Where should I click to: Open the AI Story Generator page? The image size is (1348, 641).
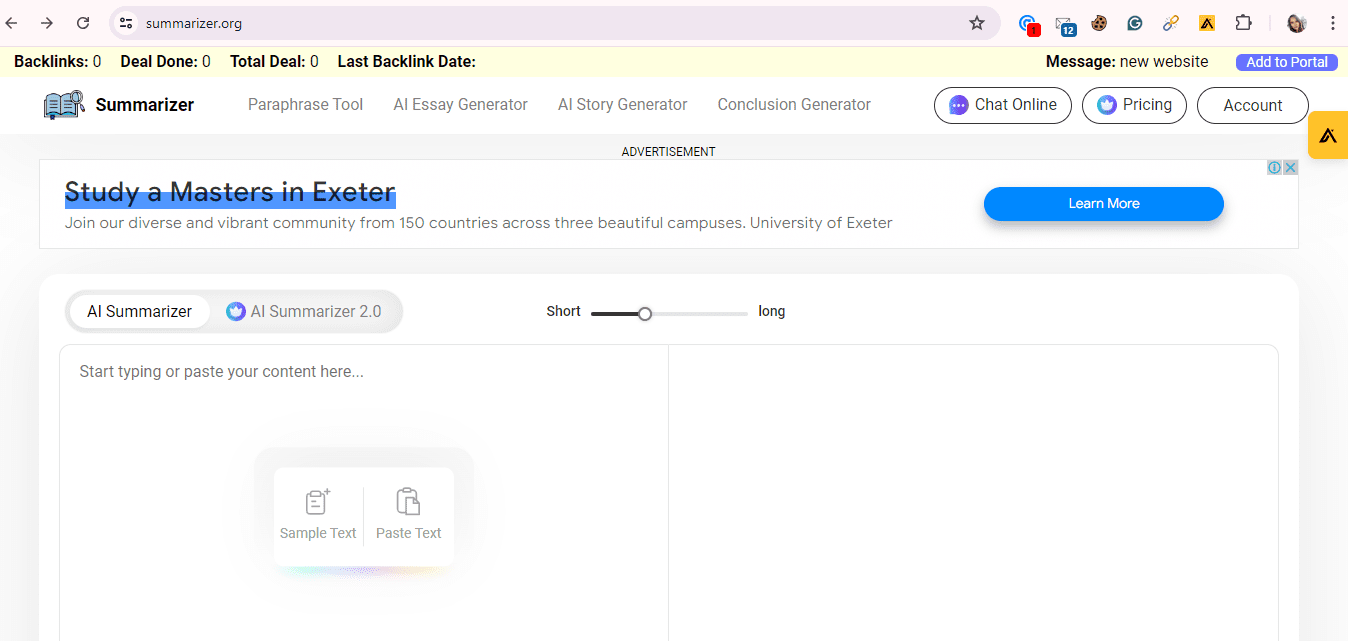coord(622,104)
